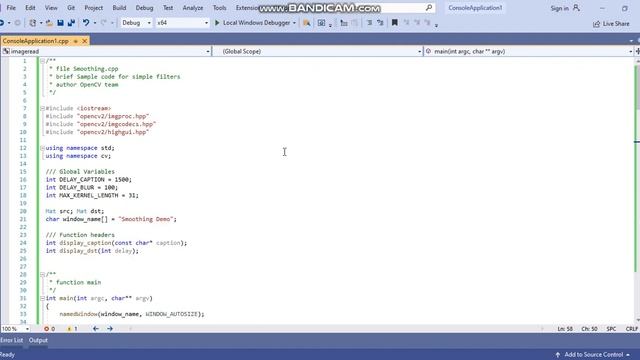Click the search magnifier icon in title bar
640x360 pixels.
pyautogui.click(x=429, y=8)
